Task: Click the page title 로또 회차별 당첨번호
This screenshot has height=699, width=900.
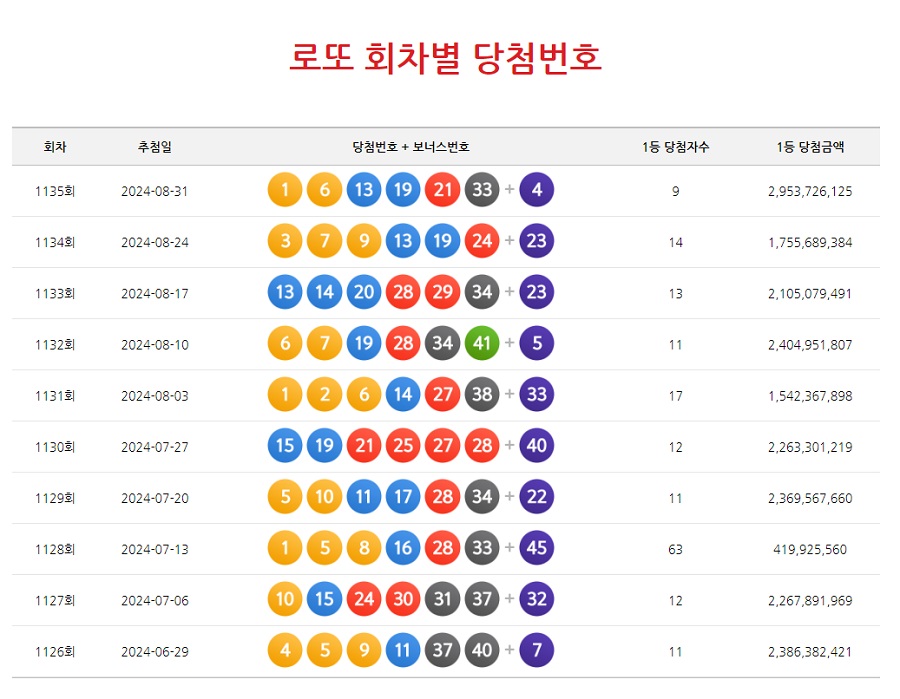Action: tap(450, 58)
